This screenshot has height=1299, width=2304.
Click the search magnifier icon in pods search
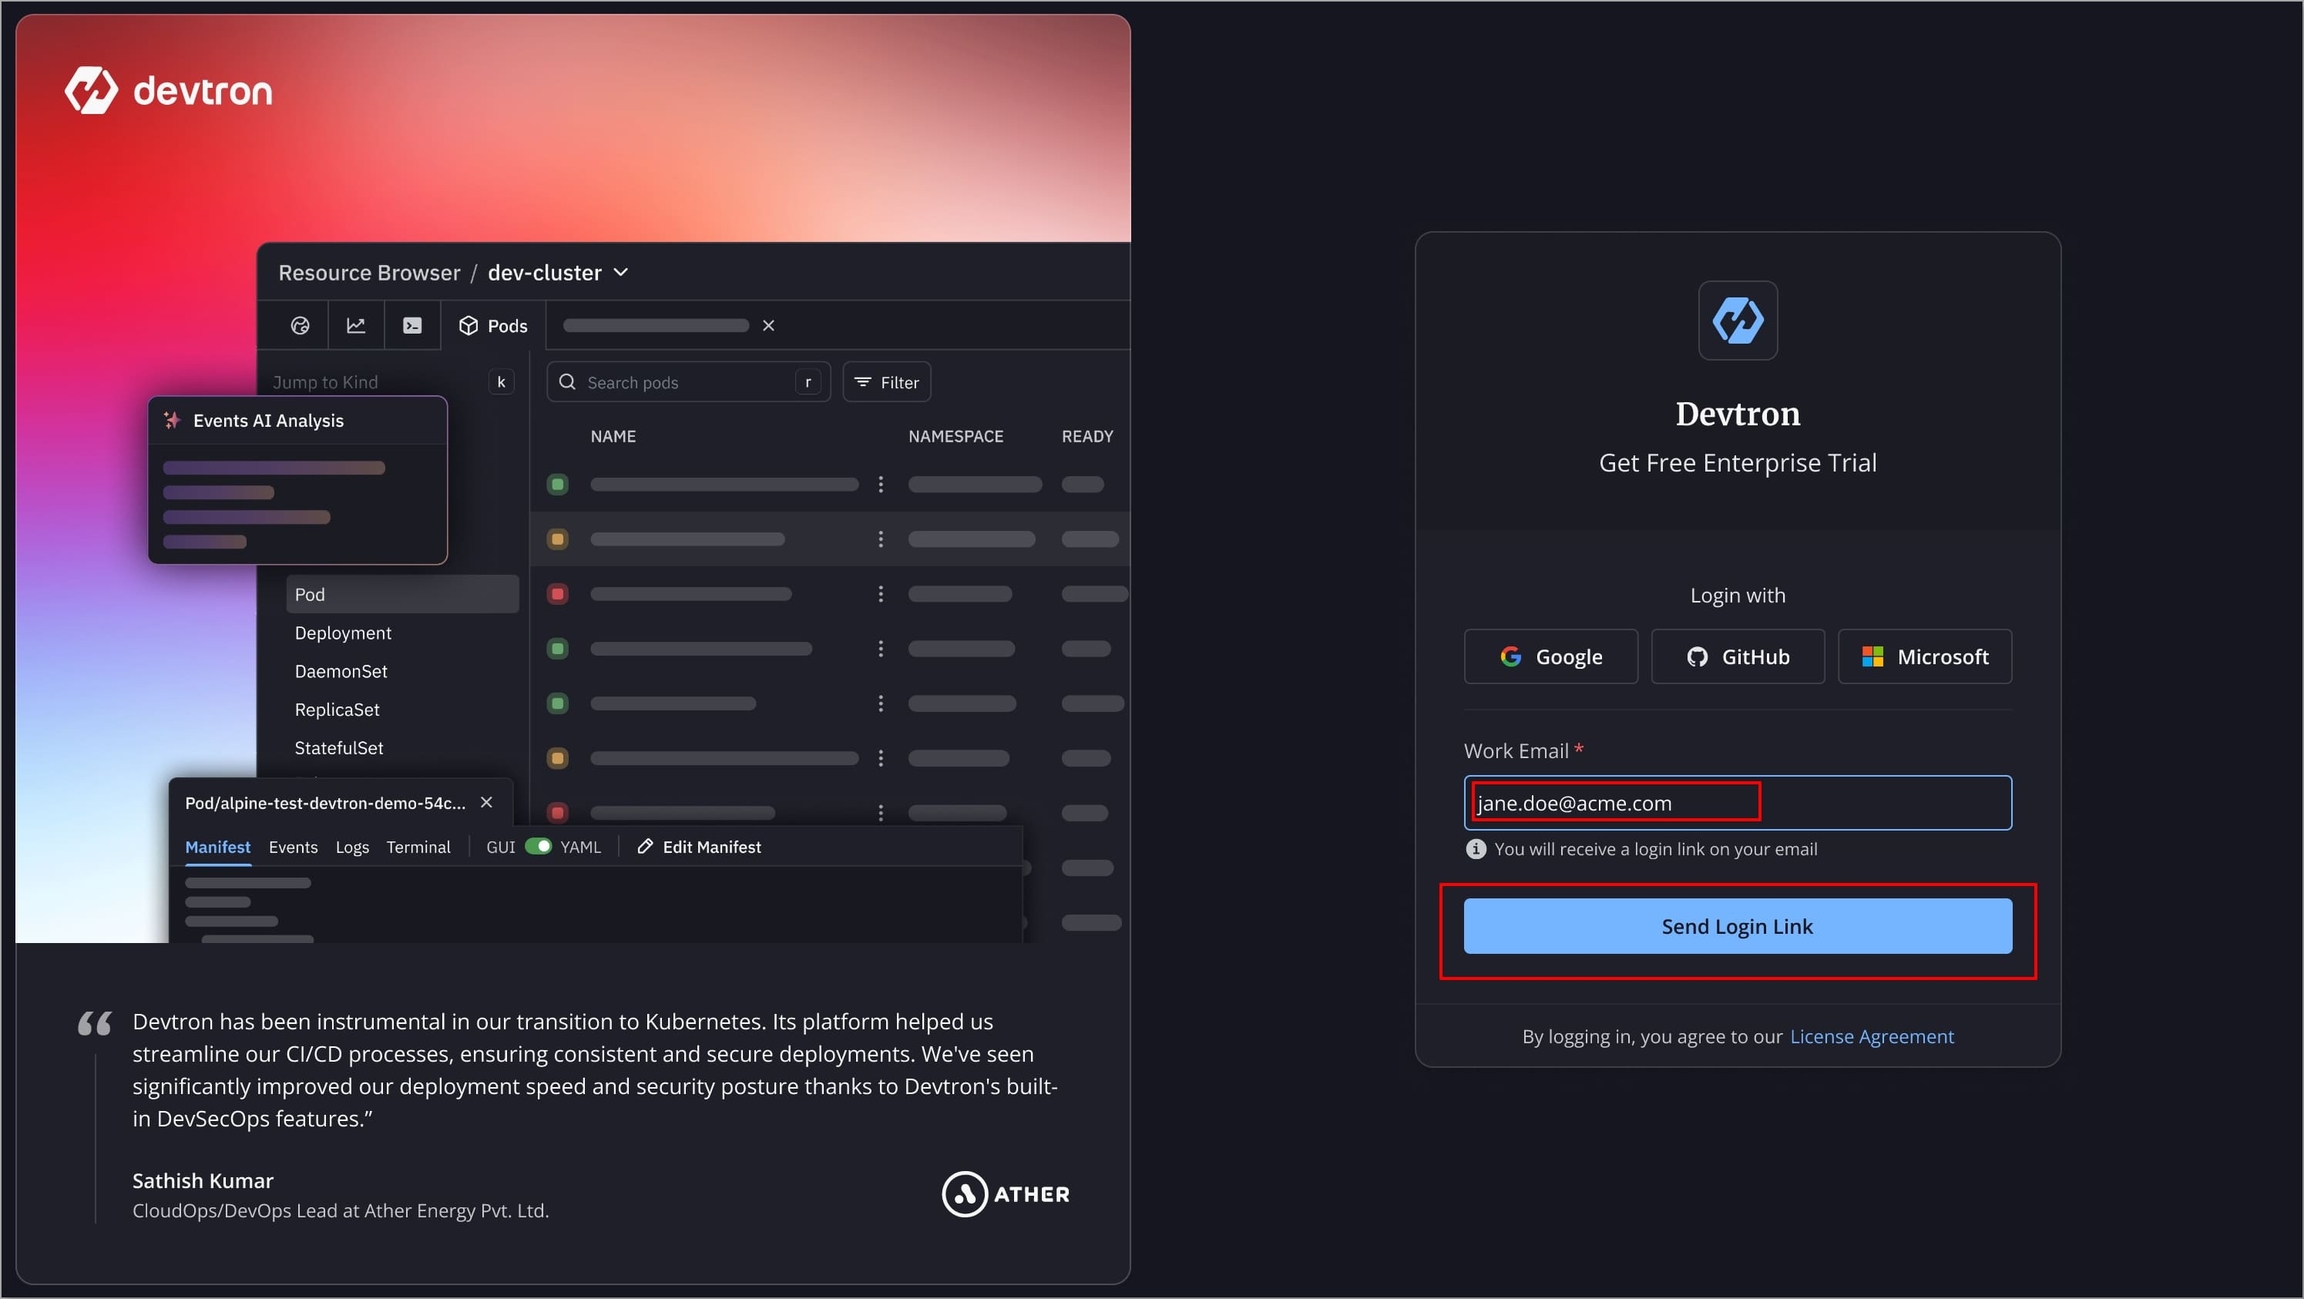click(567, 382)
